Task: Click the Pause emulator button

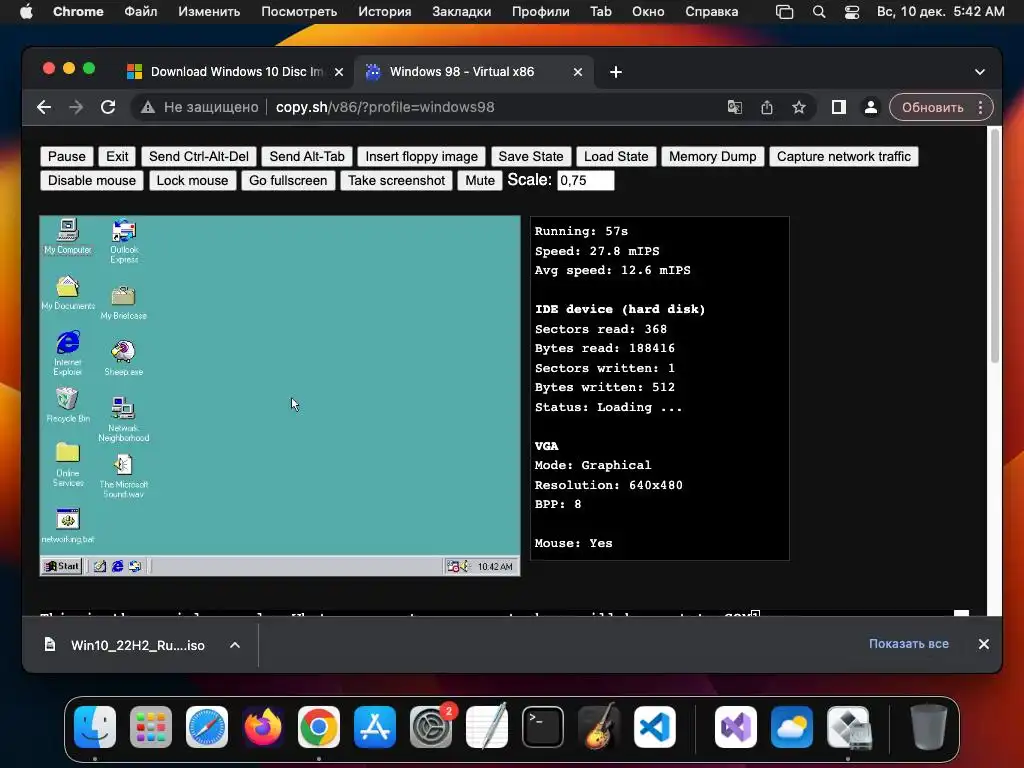Action: 67,156
